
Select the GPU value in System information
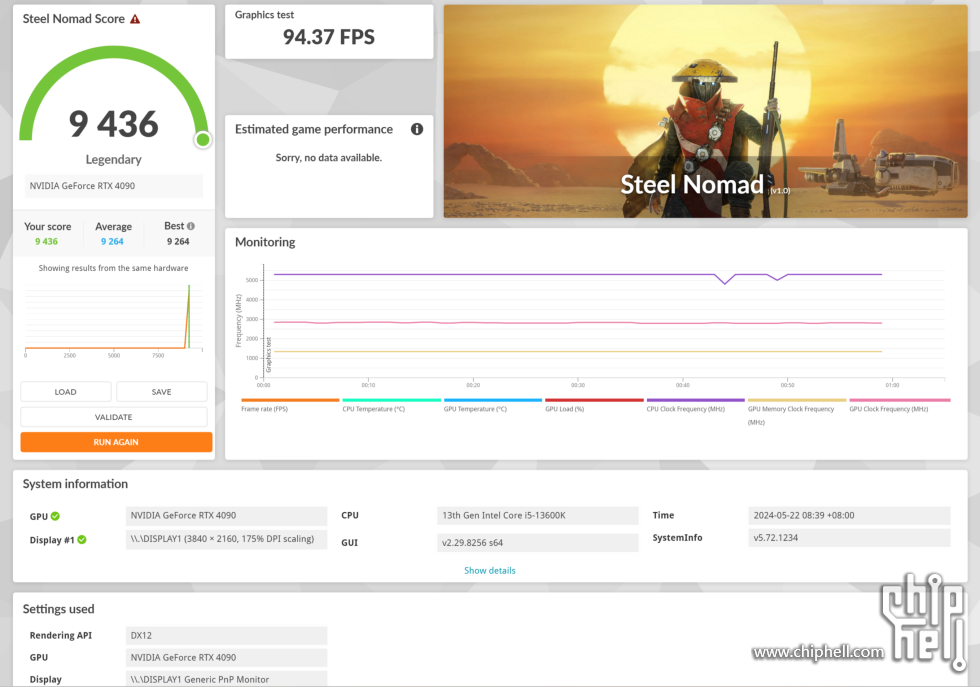pyautogui.click(x=226, y=516)
